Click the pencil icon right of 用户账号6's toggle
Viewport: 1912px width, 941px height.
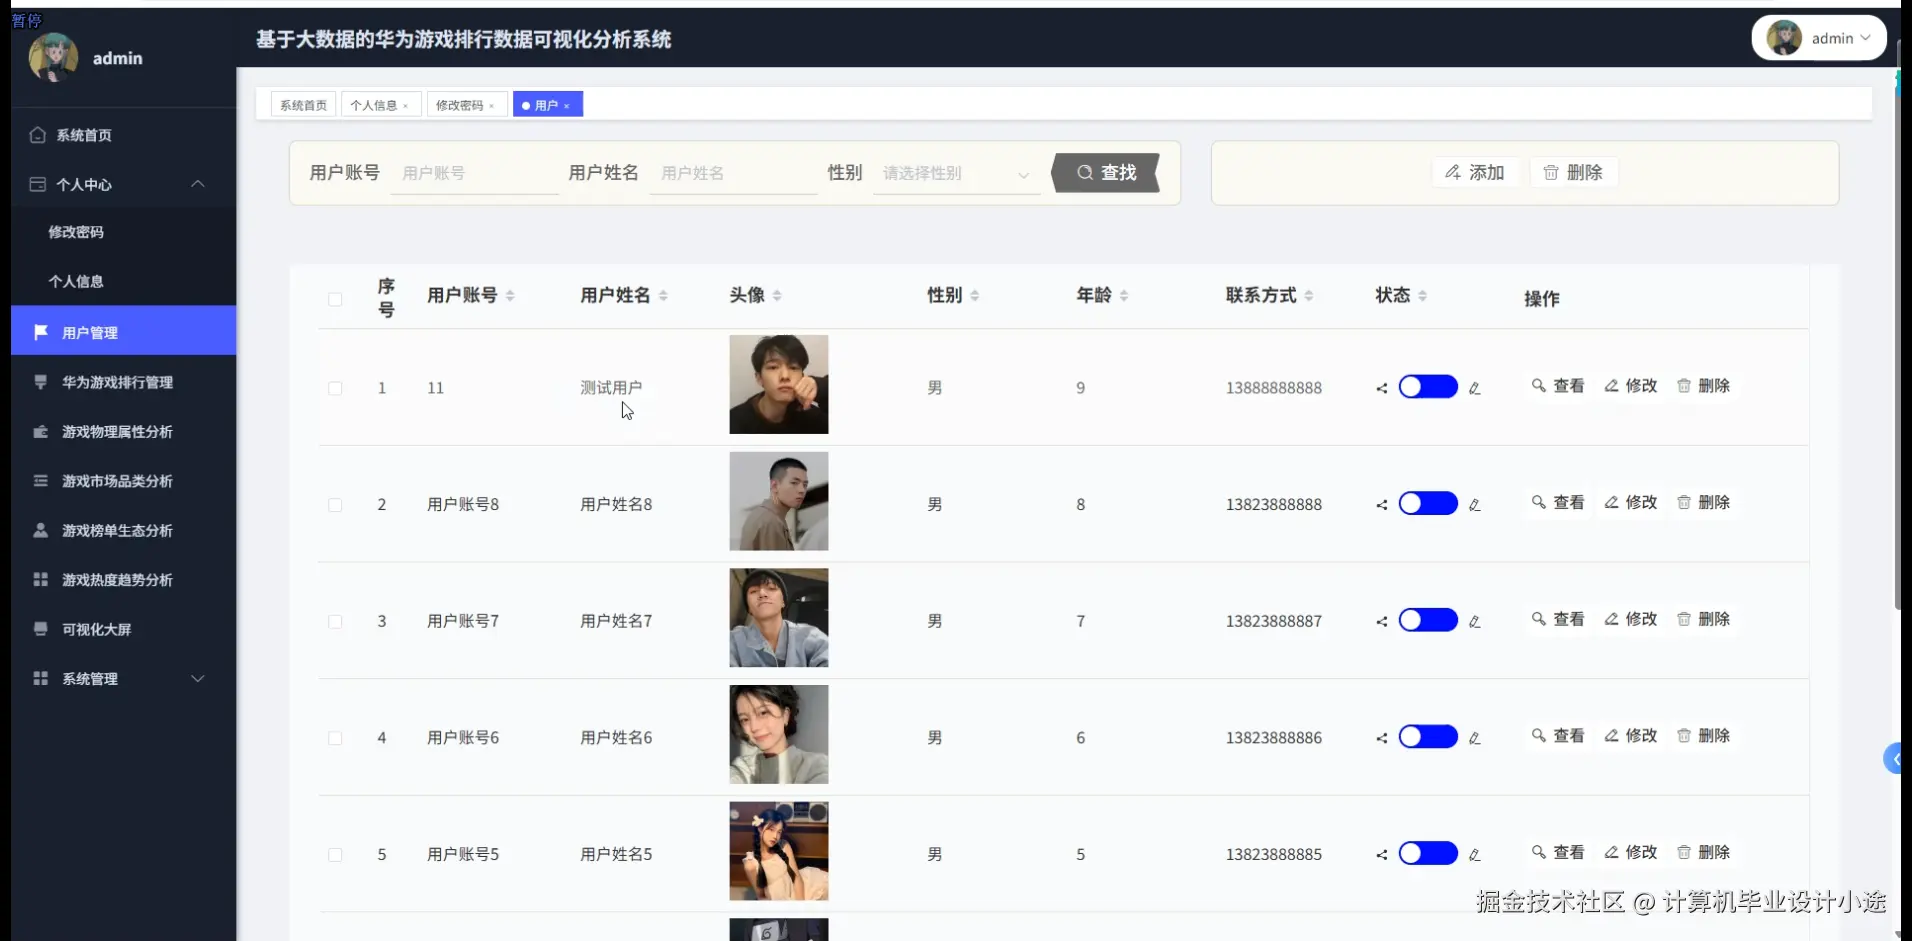click(1477, 738)
